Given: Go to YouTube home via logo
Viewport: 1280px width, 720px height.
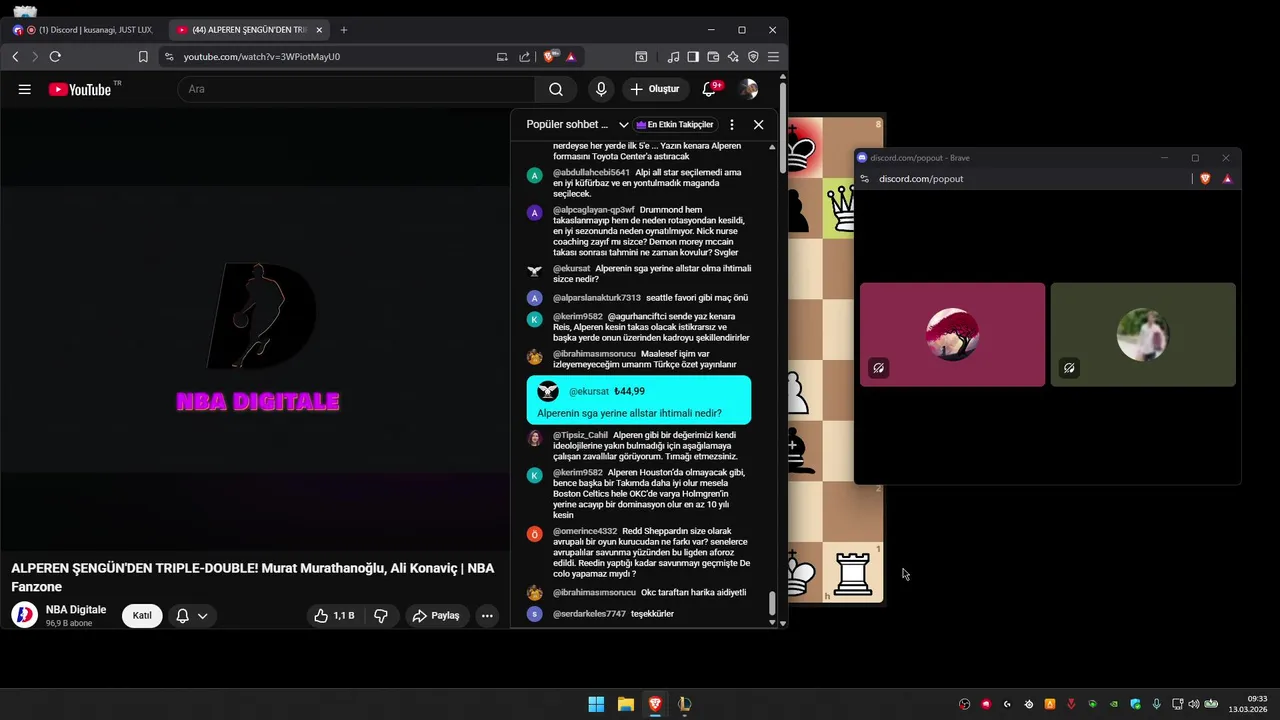Looking at the screenshot, I should (x=80, y=89).
